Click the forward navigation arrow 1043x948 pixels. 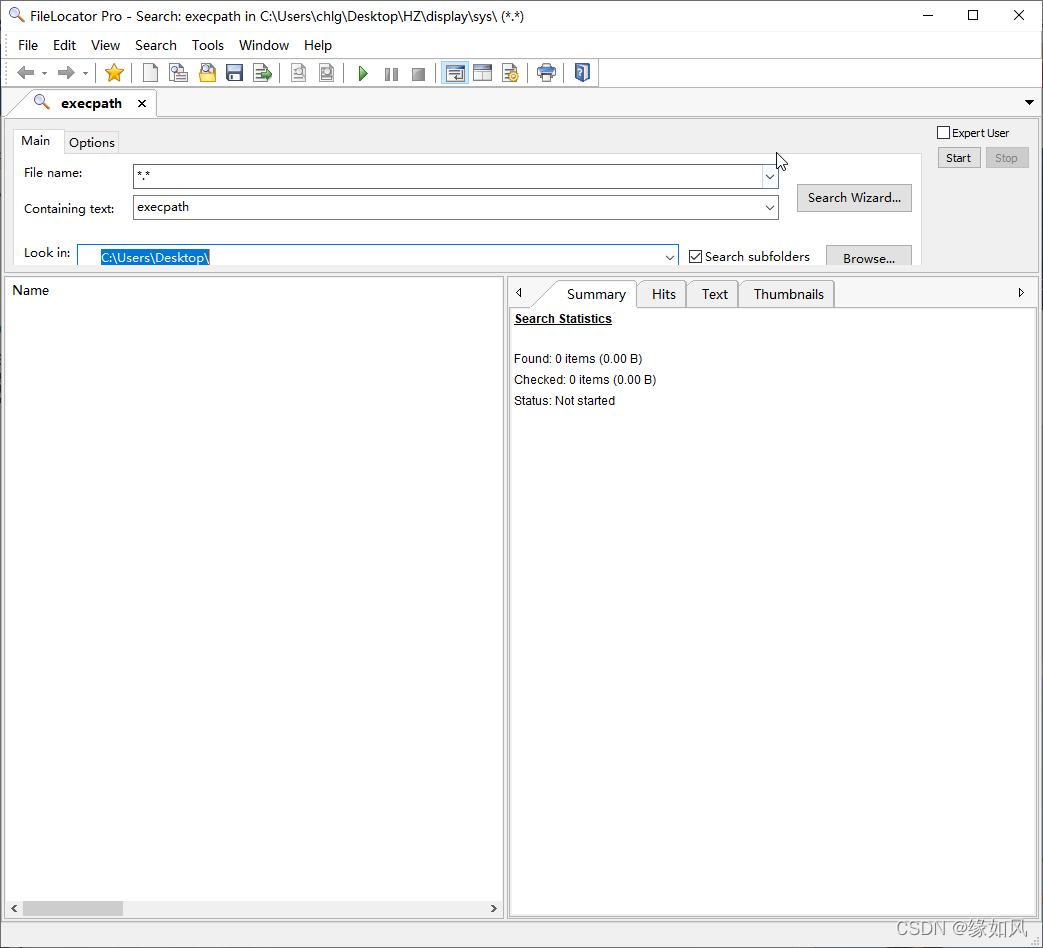pos(65,73)
